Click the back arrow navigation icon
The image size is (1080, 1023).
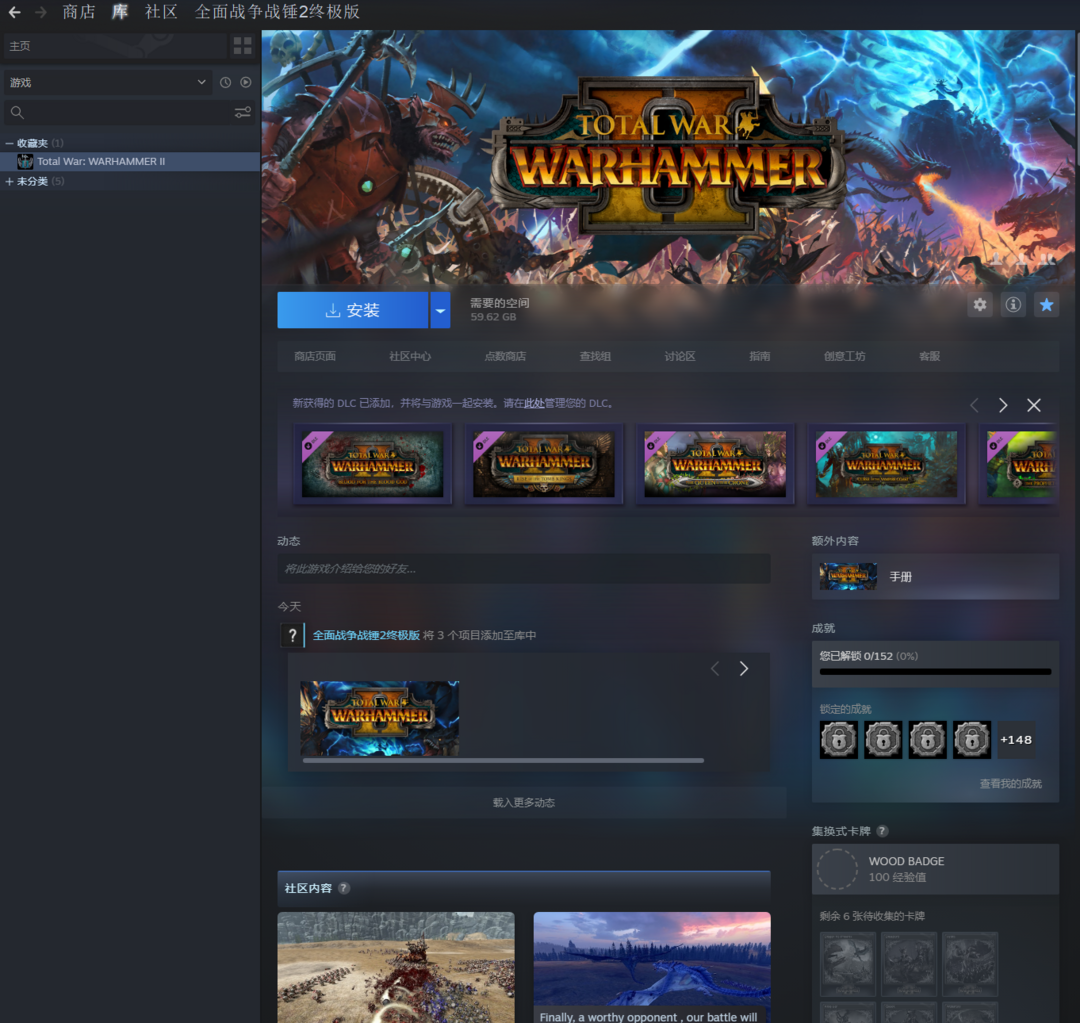click(14, 12)
